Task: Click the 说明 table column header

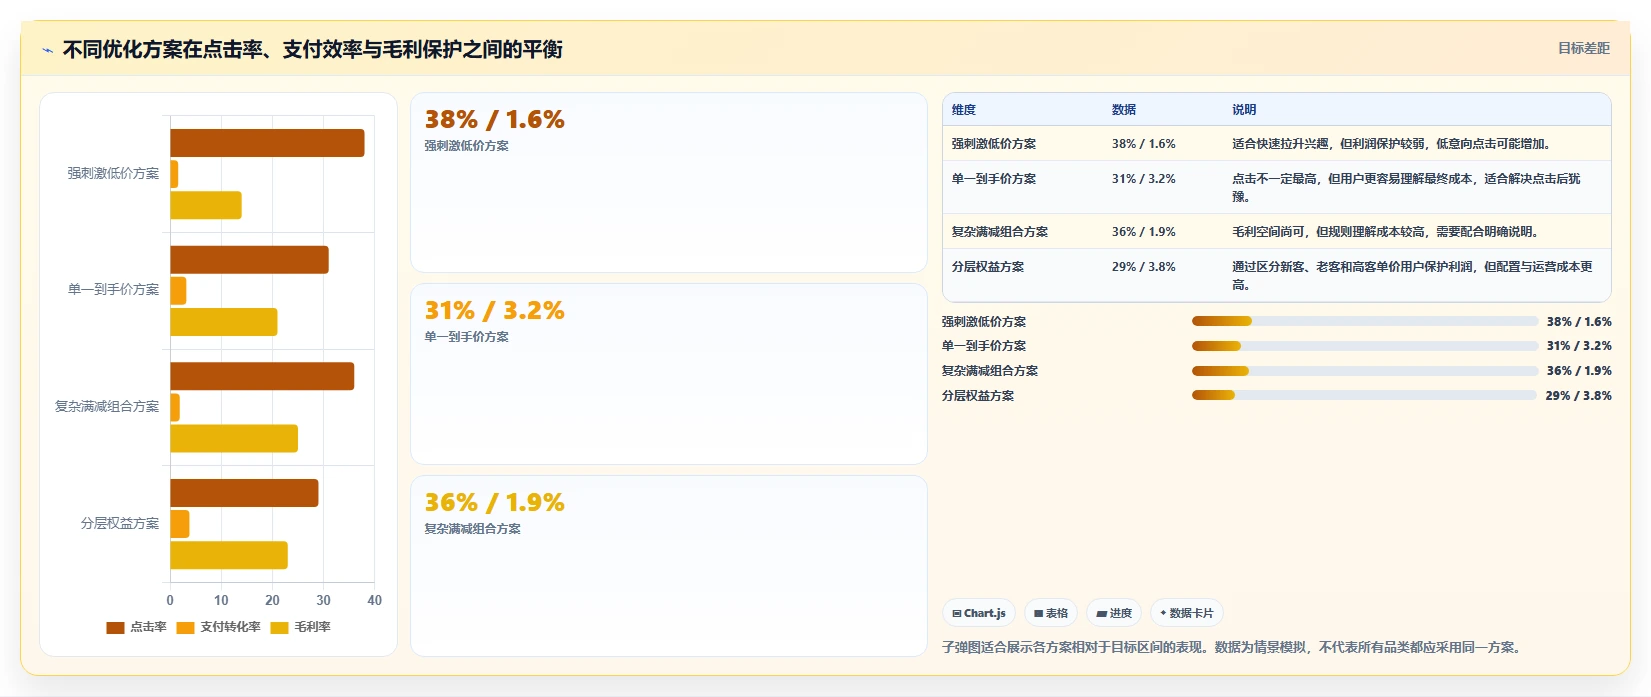Action: 1244,110
